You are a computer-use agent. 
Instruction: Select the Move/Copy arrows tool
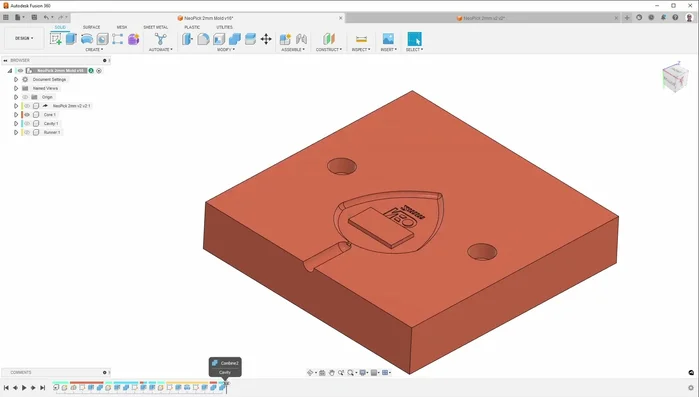pyautogui.click(x=266, y=39)
